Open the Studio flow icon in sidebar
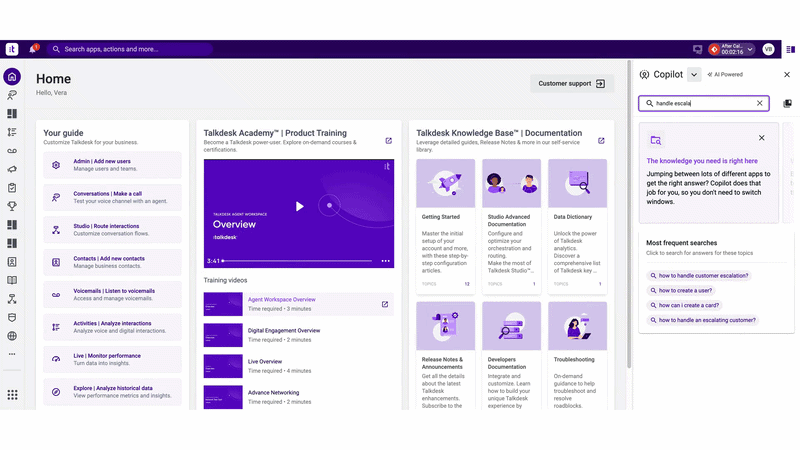 pos(12,299)
